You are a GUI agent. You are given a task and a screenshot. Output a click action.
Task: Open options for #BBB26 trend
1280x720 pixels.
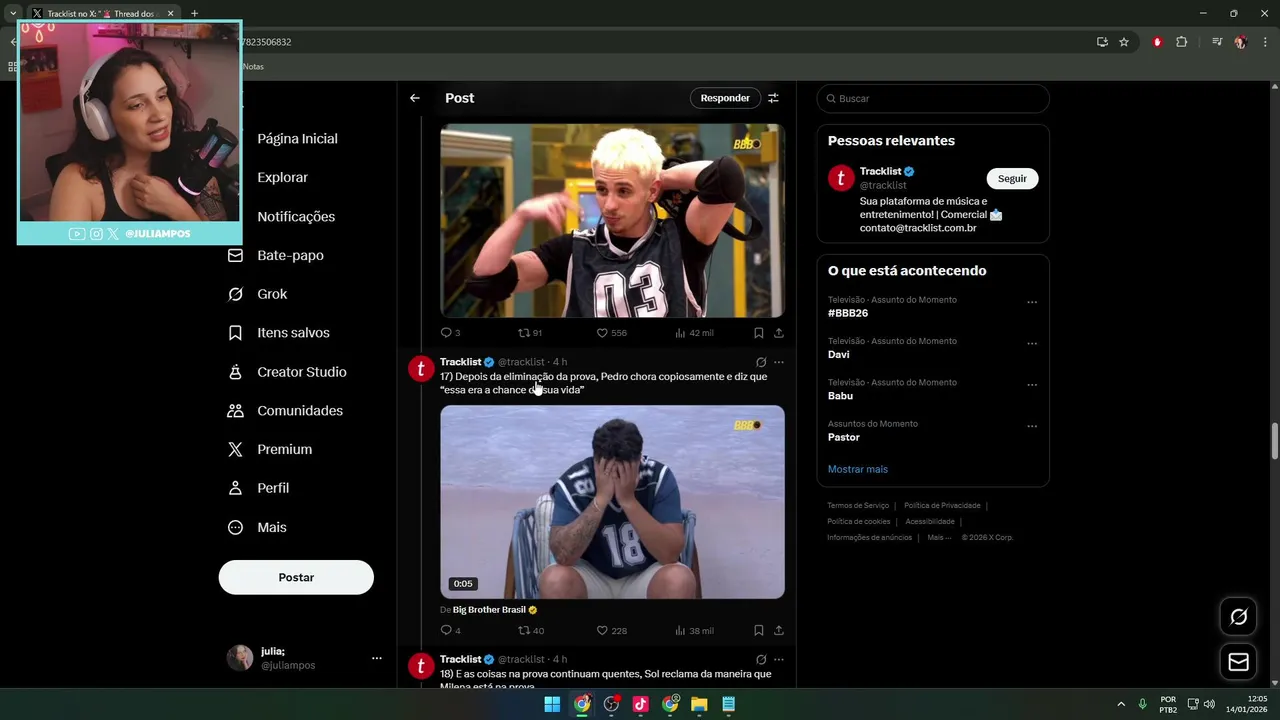click(1032, 302)
